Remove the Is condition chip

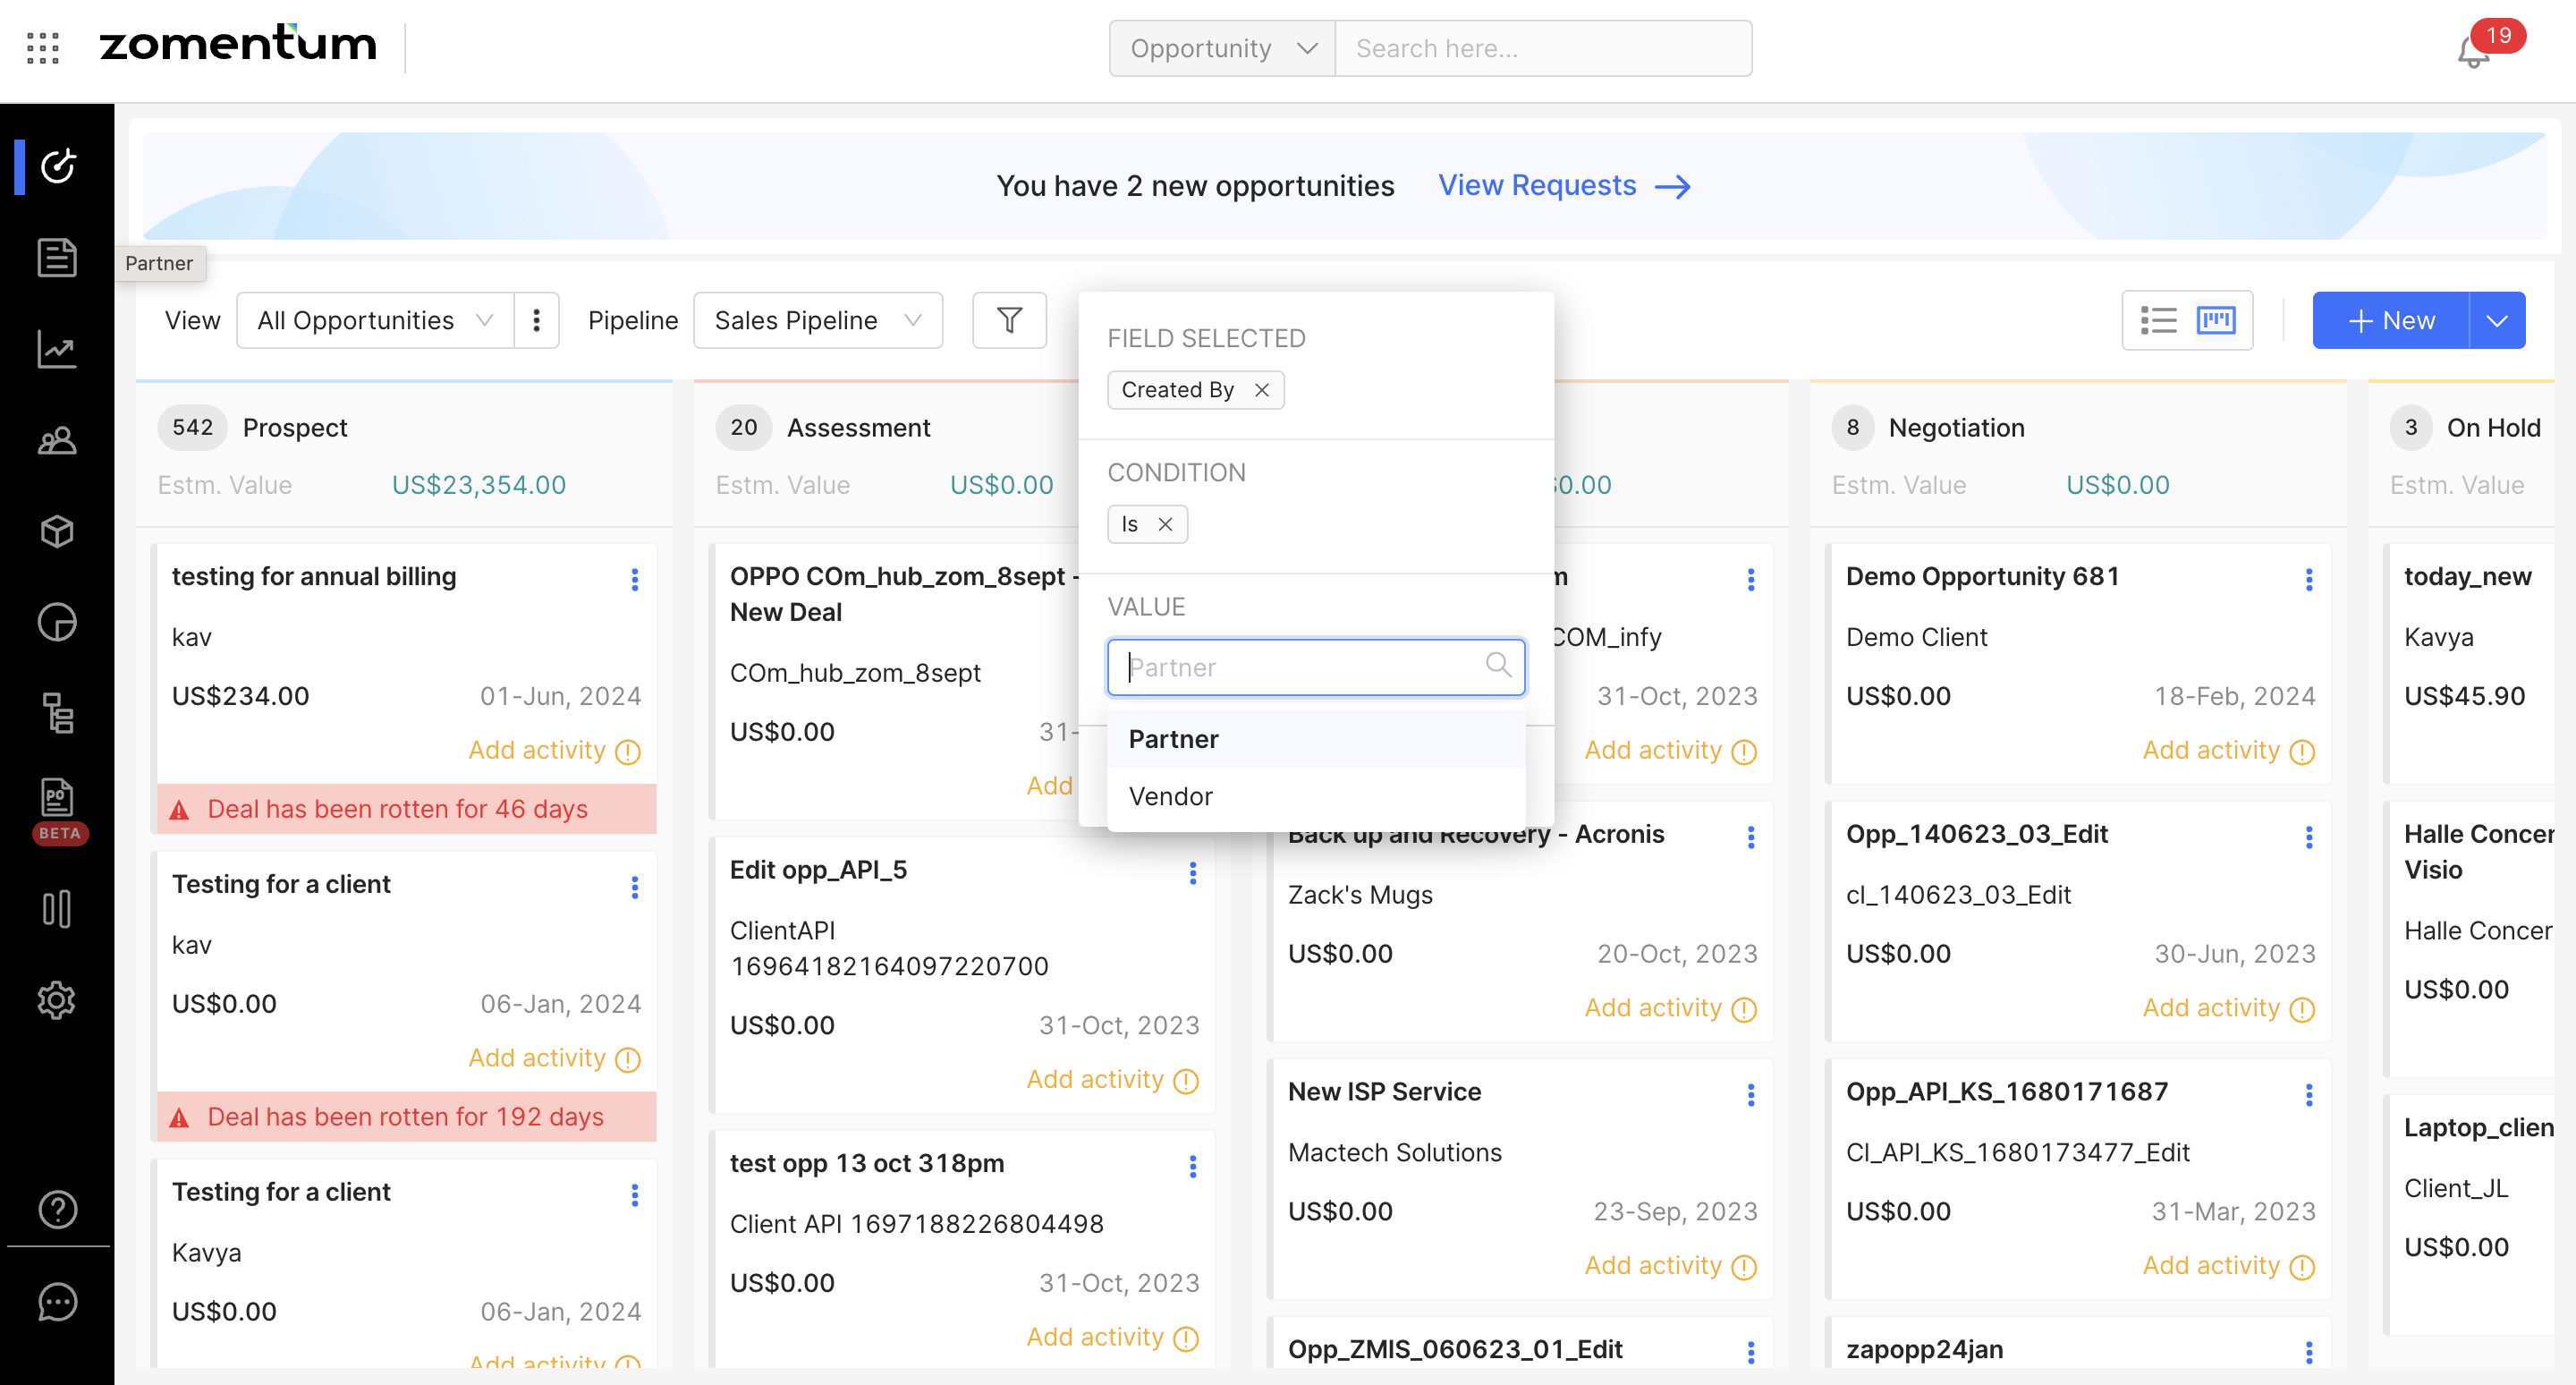pos(1165,524)
